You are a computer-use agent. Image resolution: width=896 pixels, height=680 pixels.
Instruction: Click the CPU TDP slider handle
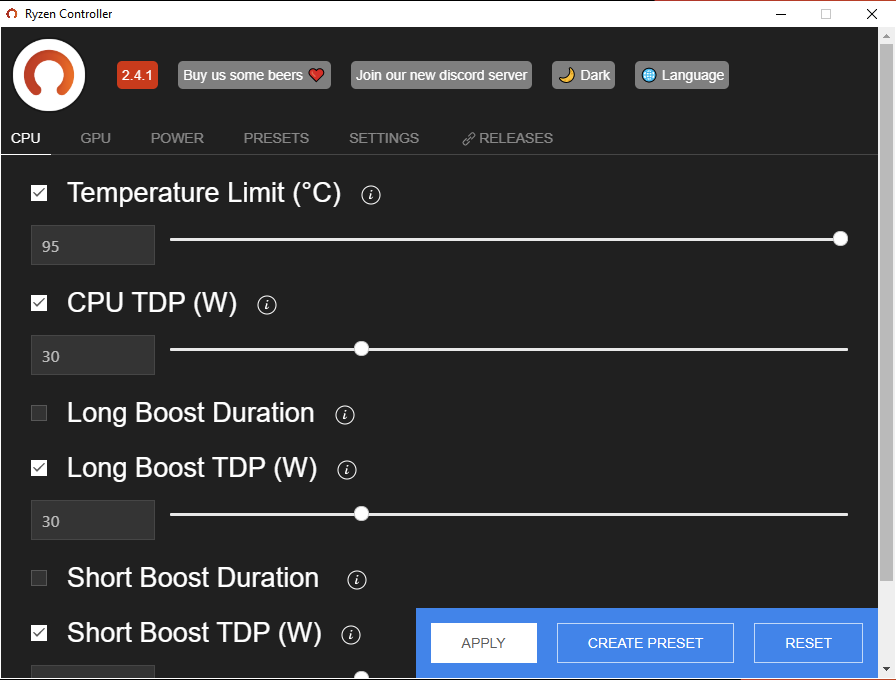361,349
